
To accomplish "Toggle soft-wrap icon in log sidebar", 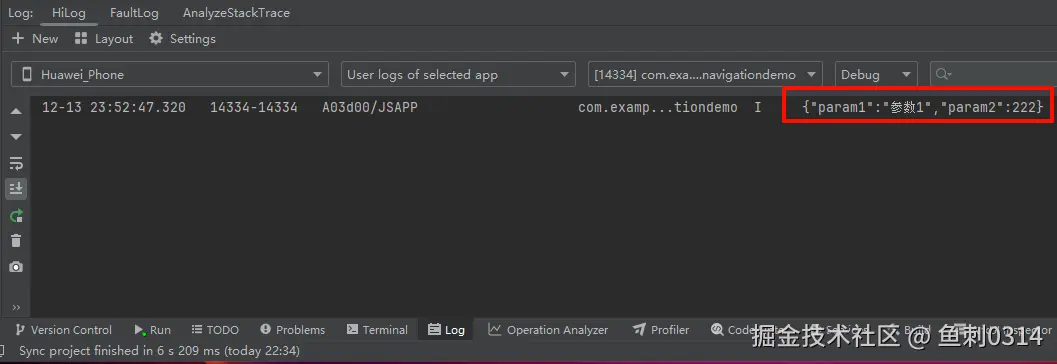I will [x=16, y=163].
